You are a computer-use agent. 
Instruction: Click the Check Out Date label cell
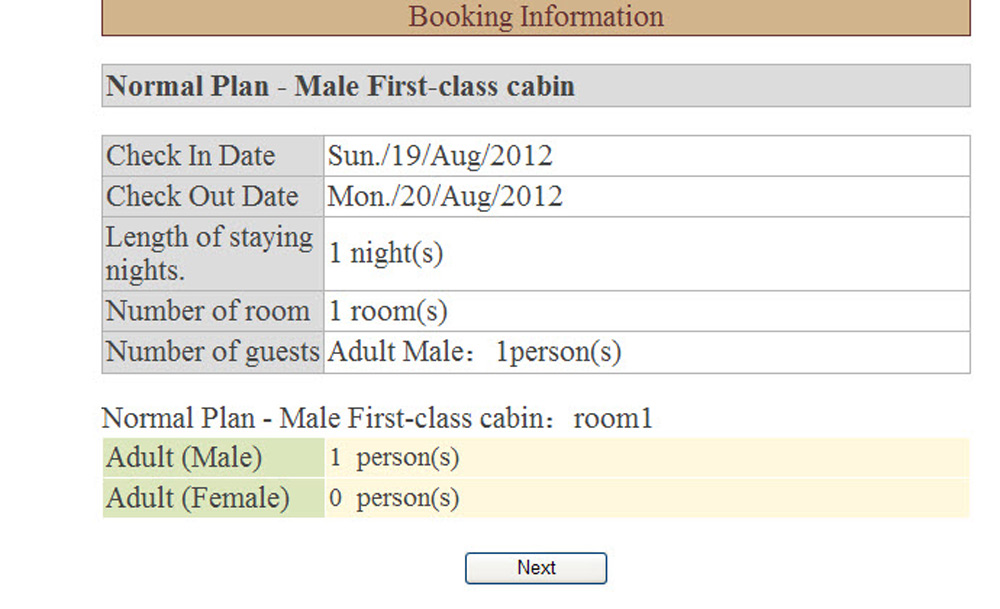pos(213,196)
